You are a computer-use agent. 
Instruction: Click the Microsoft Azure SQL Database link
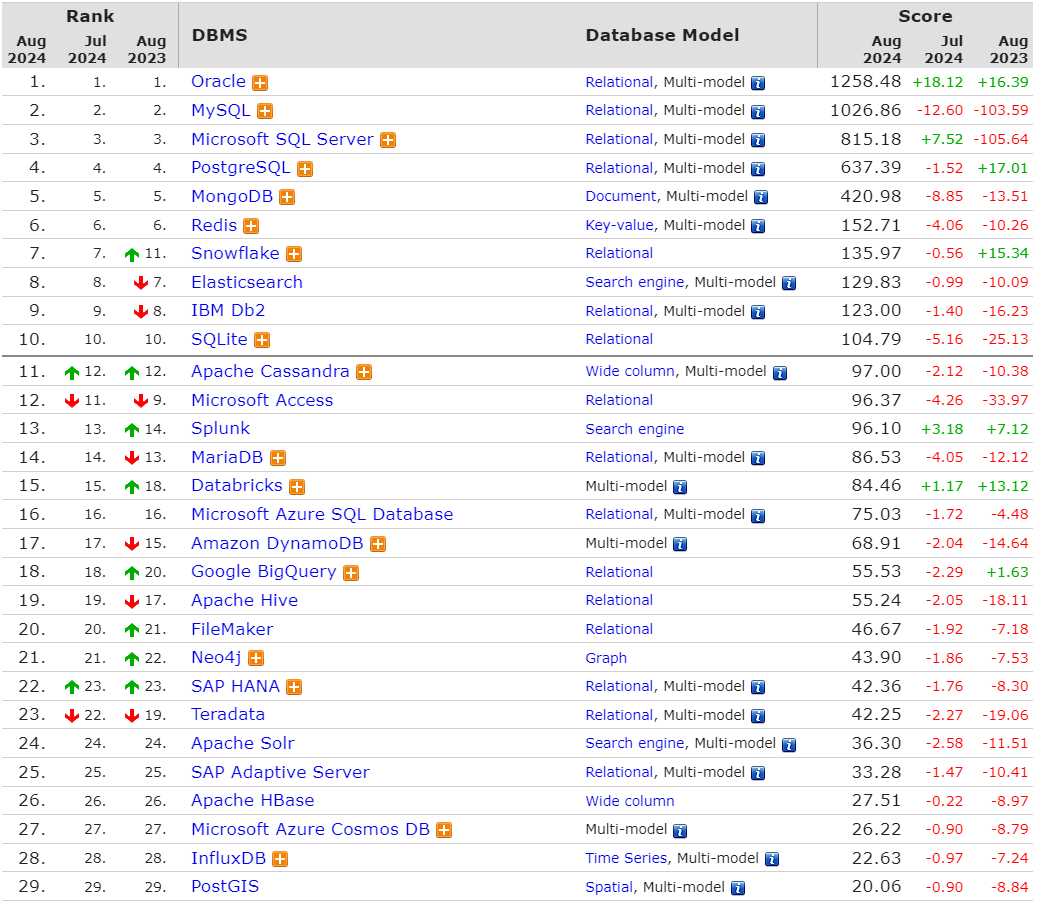tap(322, 514)
